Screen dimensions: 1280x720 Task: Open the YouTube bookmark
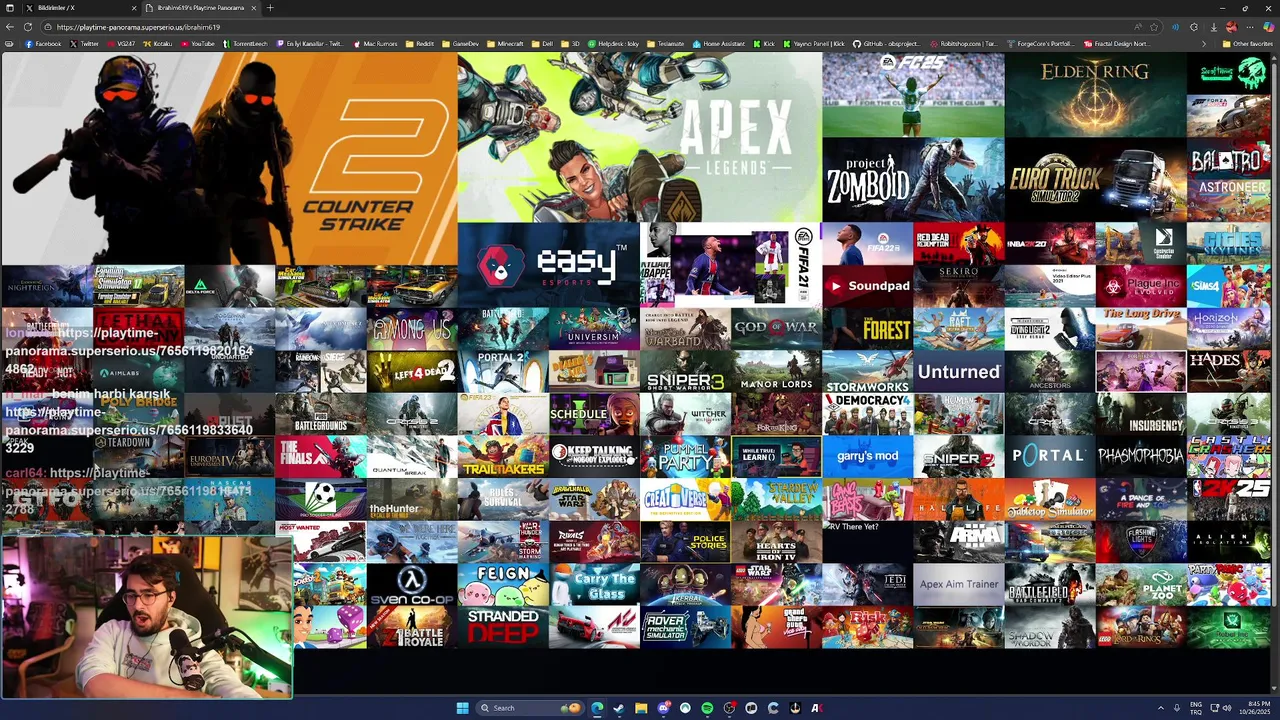[198, 44]
